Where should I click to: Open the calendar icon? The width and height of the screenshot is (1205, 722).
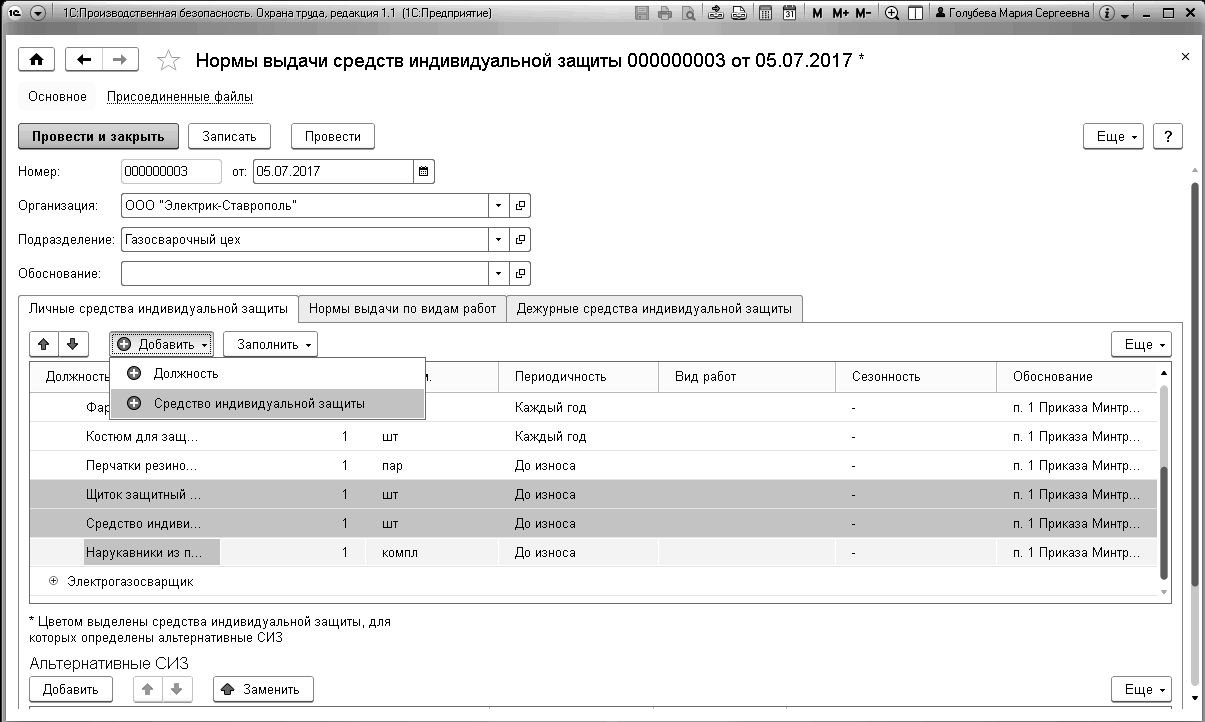(x=790, y=14)
